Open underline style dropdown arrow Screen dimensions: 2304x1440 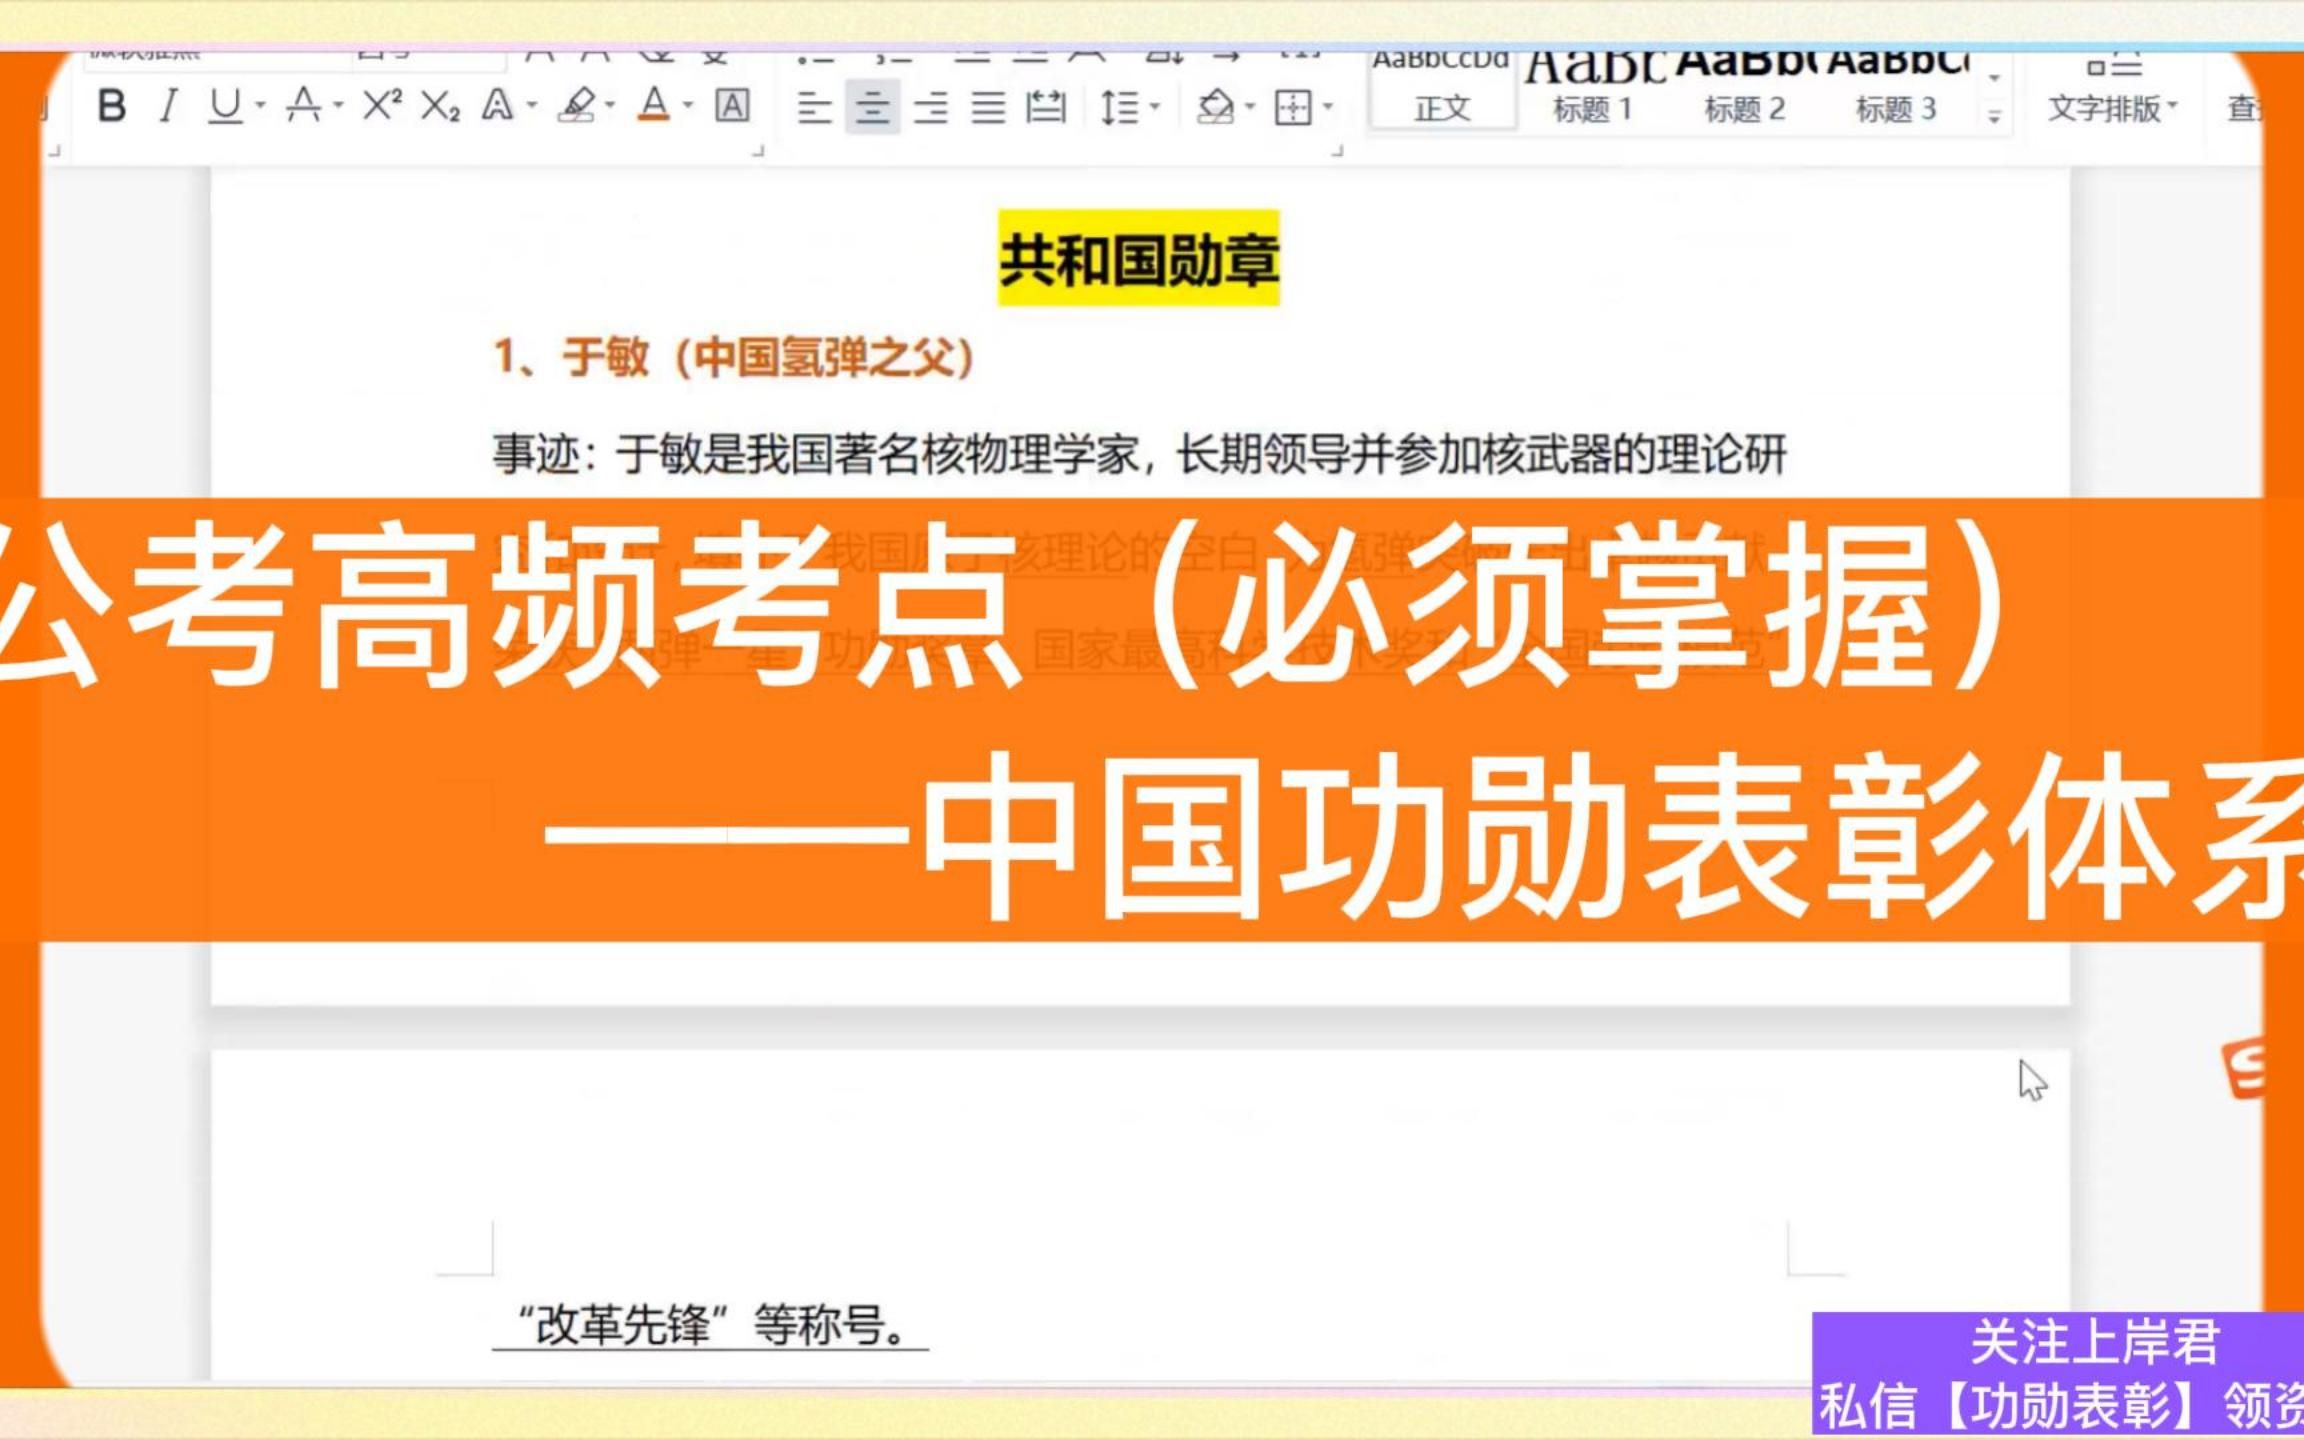pyautogui.click(x=260, y=105)
